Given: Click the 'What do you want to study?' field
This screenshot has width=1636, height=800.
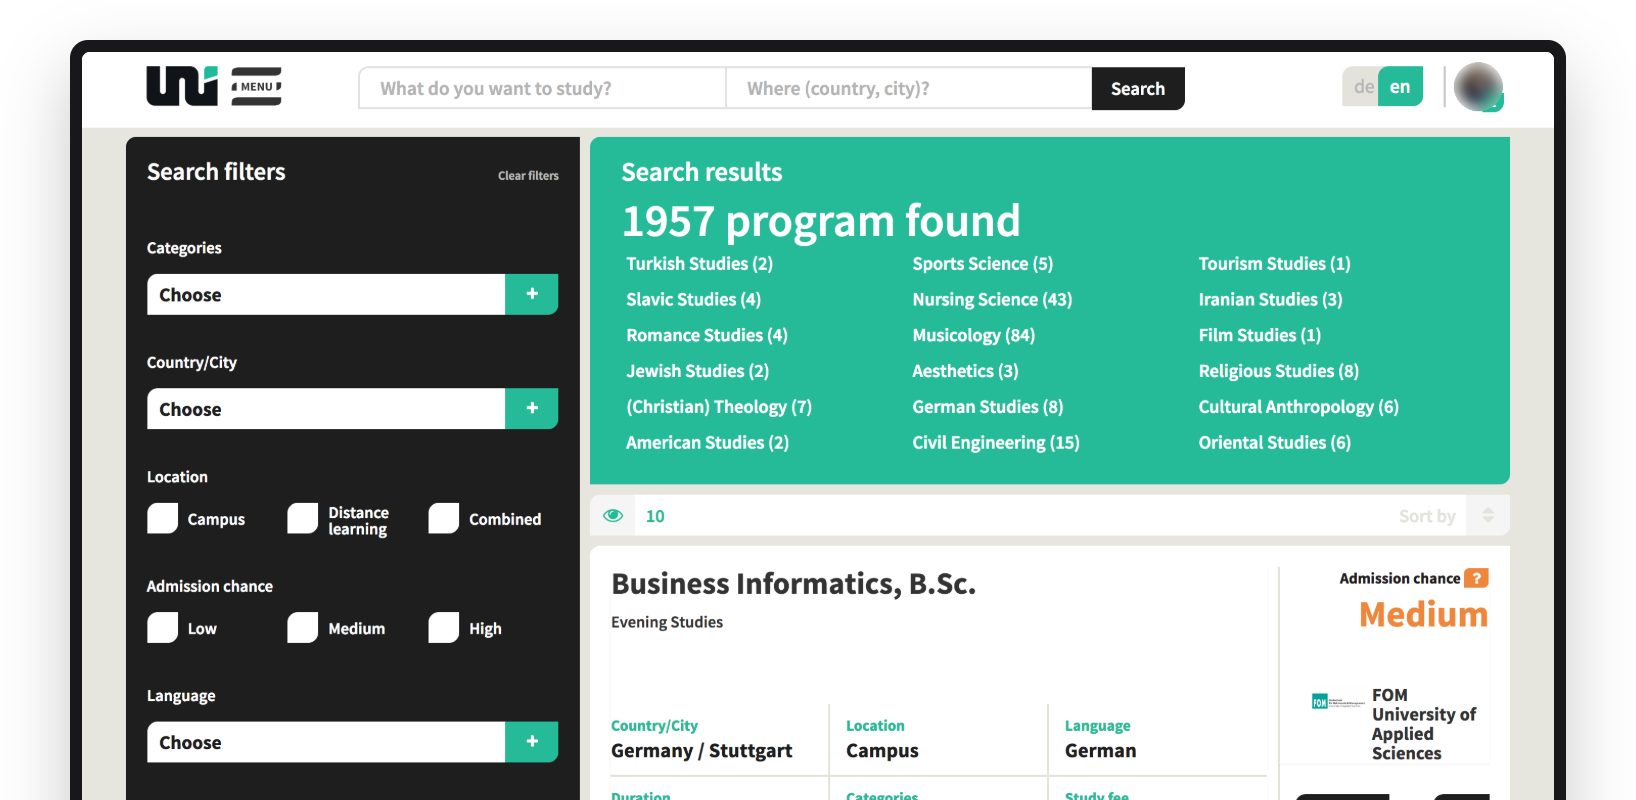Looking at the screenshot, I should click(542, 88).
